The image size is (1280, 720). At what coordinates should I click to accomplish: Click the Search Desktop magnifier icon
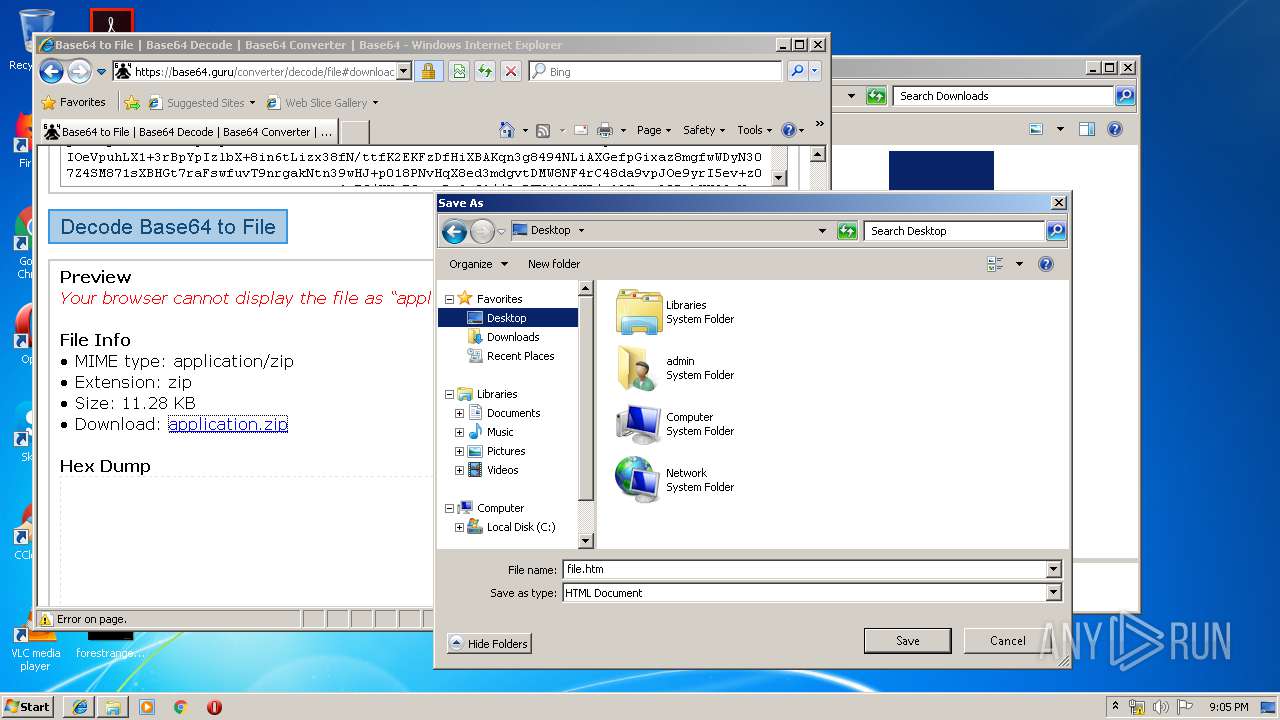pos(1056,231)
